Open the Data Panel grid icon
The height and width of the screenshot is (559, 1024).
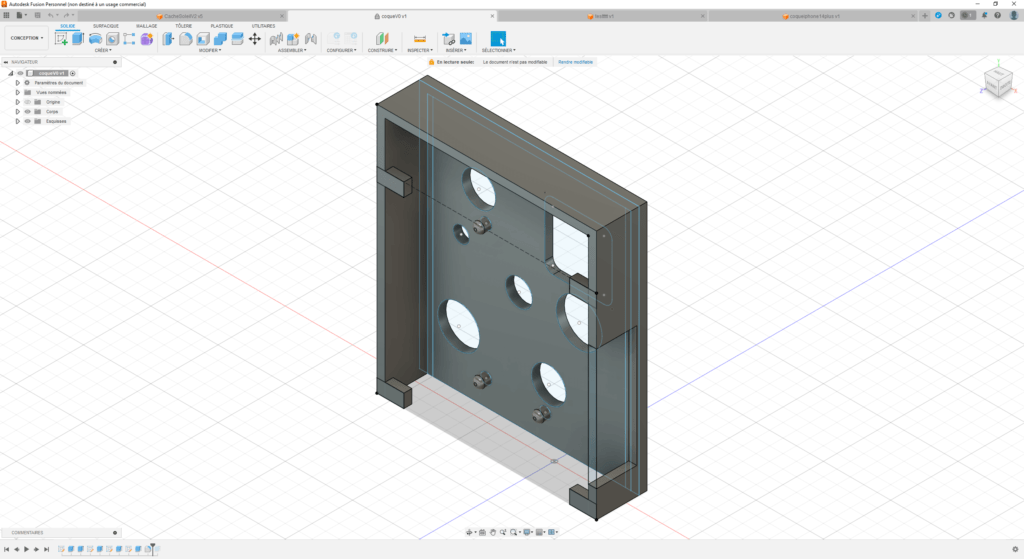click(7, 15)
